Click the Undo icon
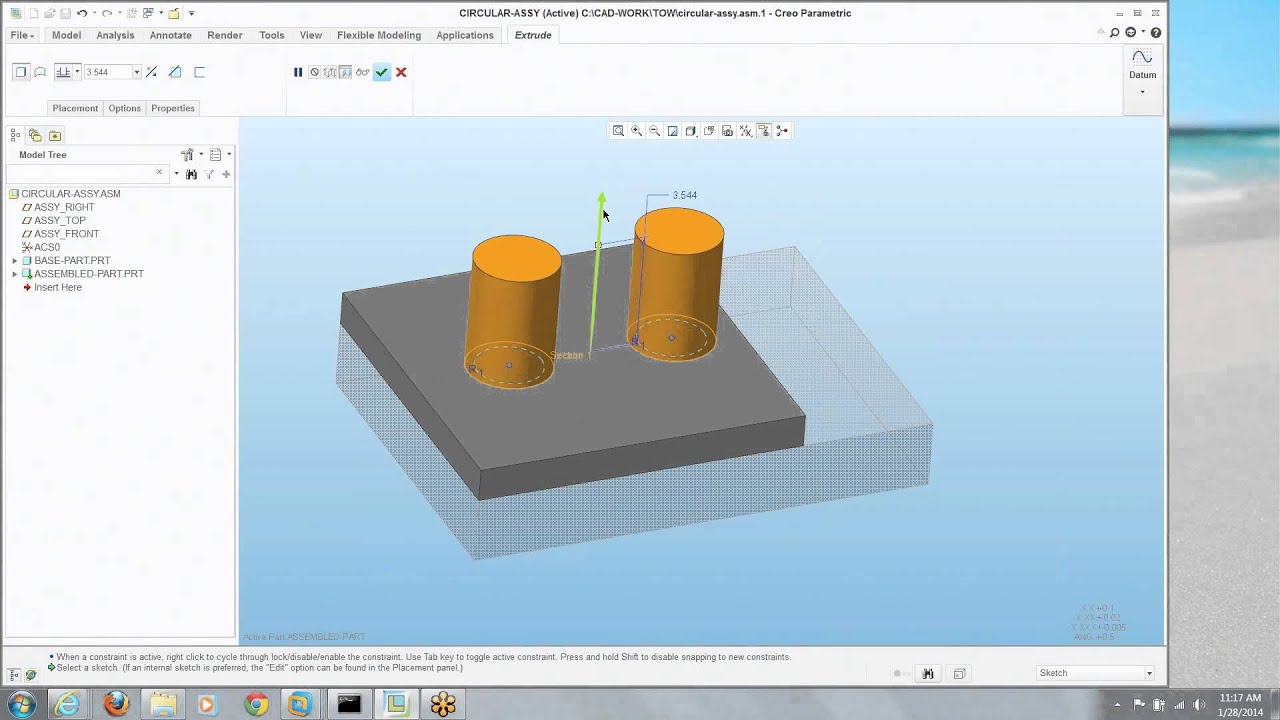This screenshot has height=720, width=1280. 82,13
